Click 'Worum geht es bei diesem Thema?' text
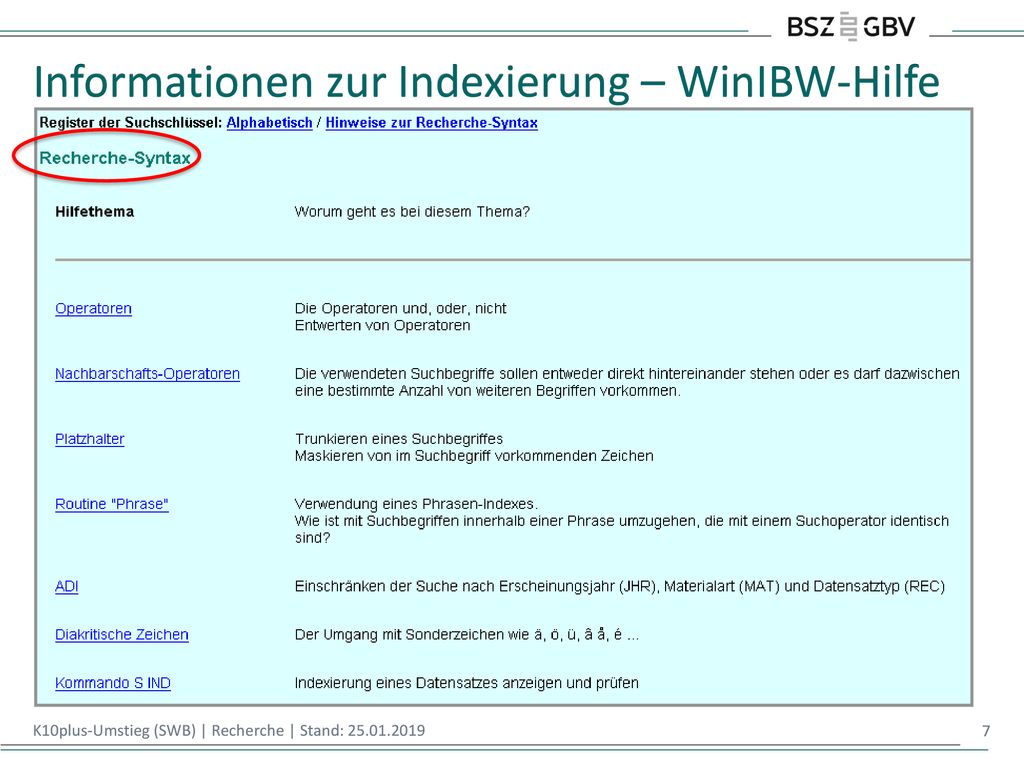 [x=412, y=212]
